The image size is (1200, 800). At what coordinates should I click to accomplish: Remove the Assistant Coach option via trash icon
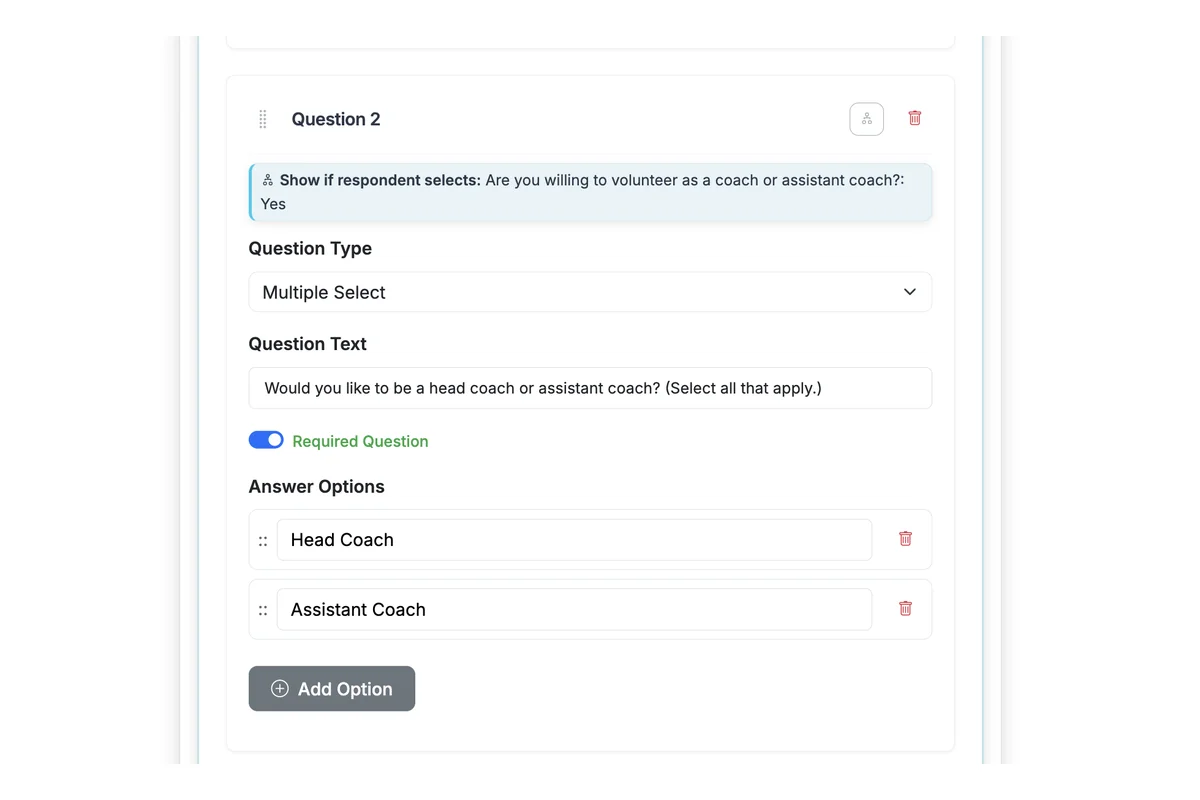pyautogui.click(x=905, y=608)
